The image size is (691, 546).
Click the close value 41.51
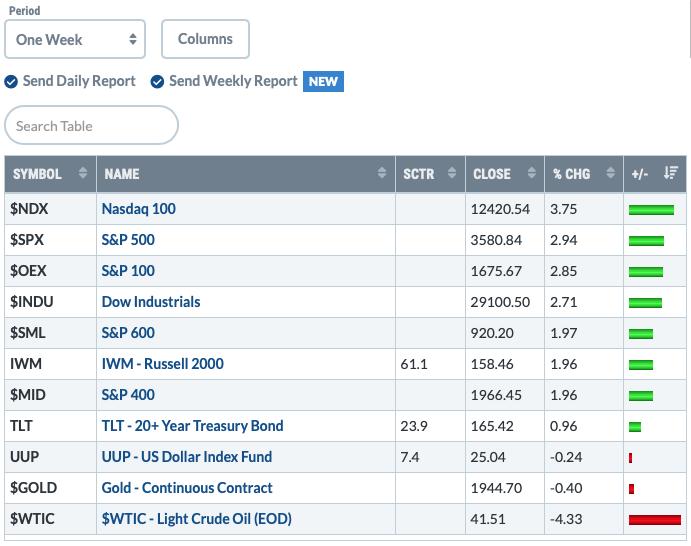tap(488, 519)
